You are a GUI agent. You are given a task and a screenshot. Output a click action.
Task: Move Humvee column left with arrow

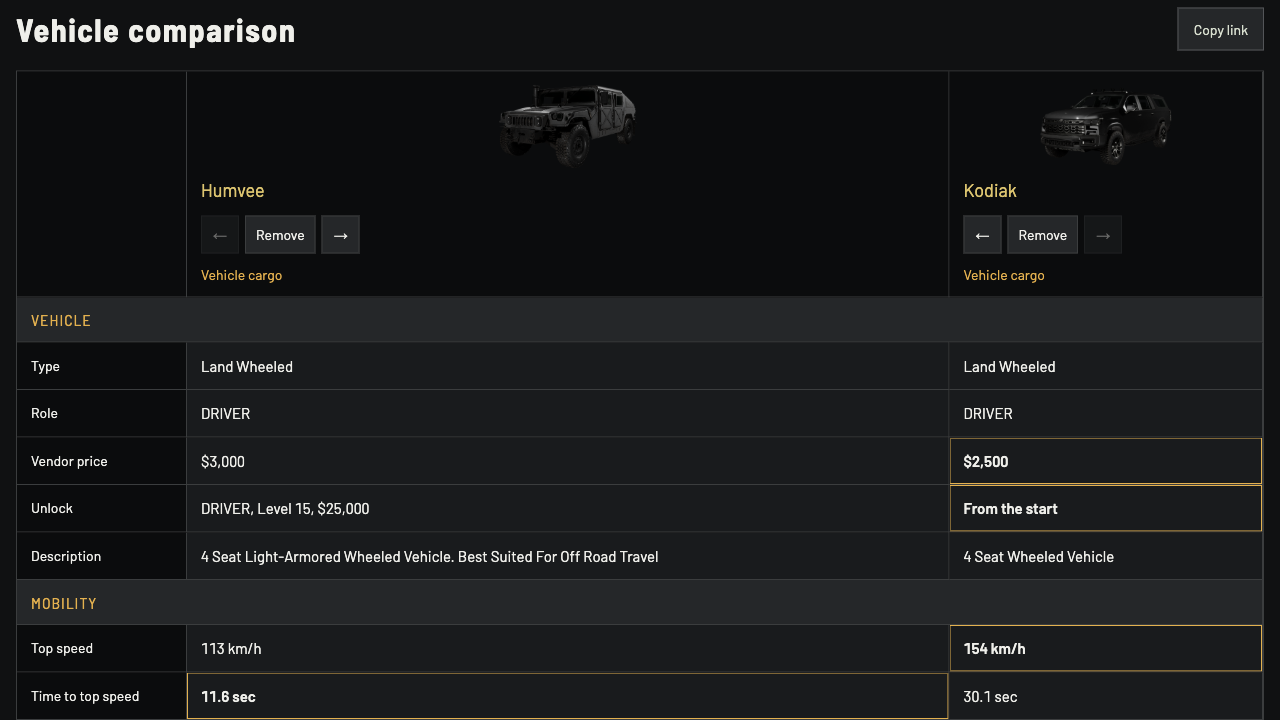220,235
